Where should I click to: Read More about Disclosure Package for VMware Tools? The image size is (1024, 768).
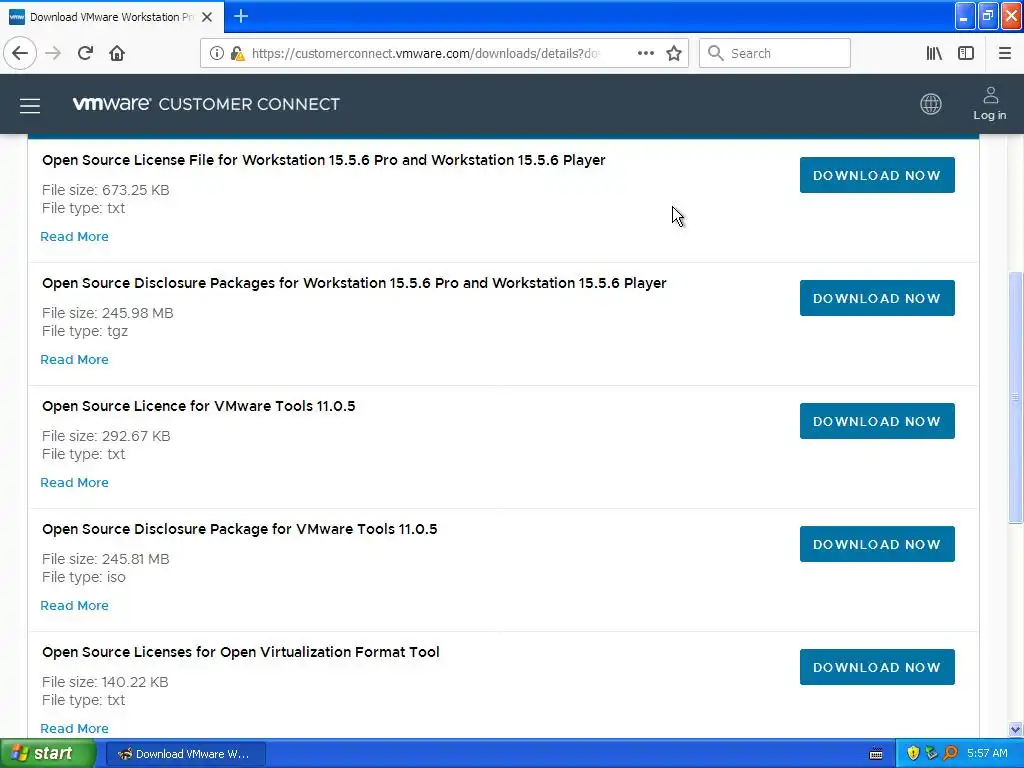74,605
